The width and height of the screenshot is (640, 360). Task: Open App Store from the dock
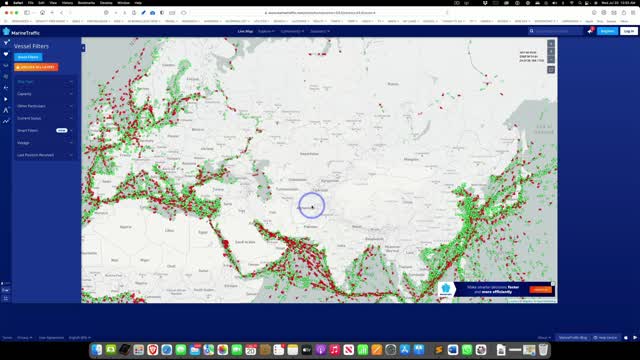pos(405,350)
